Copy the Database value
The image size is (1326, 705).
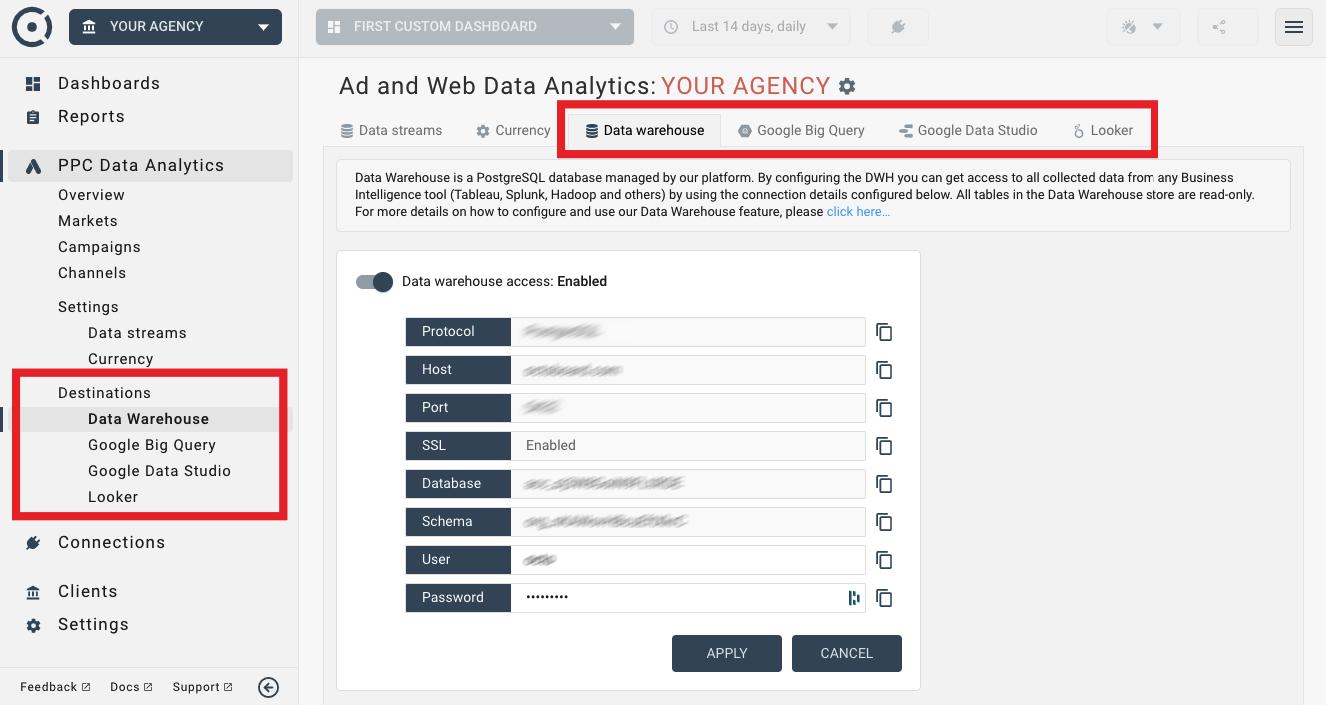coord(884,484)
